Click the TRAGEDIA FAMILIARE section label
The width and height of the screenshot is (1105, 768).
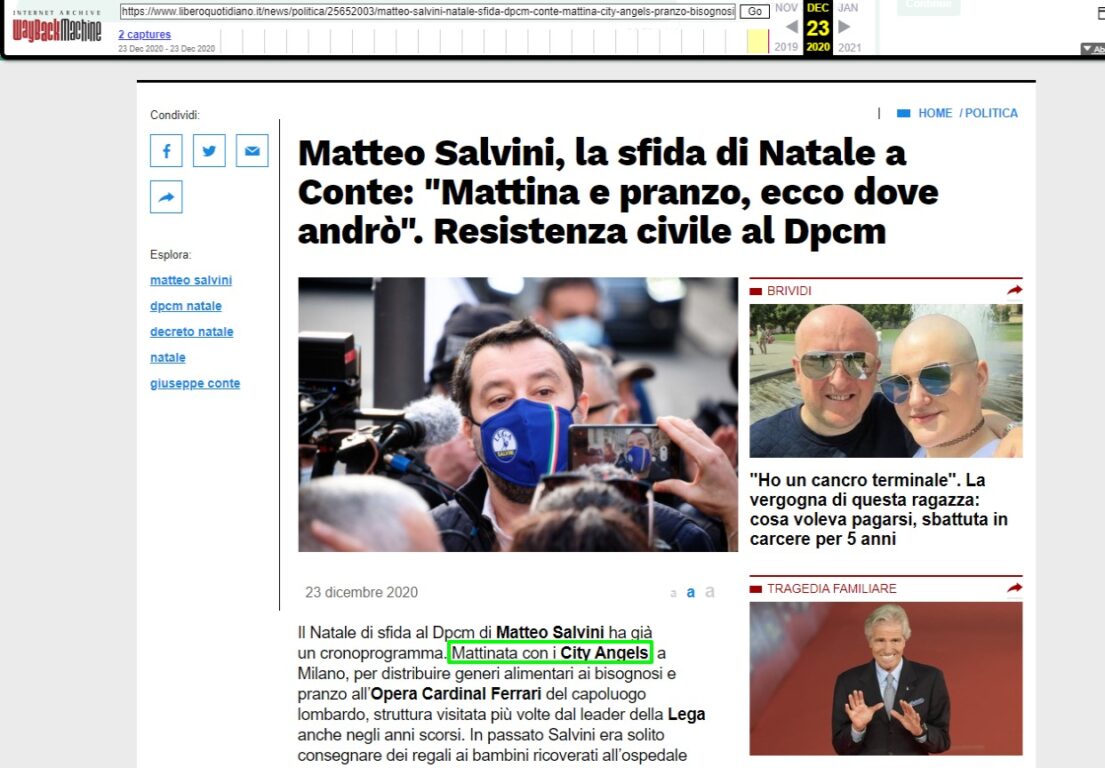(x=832, y=588)
